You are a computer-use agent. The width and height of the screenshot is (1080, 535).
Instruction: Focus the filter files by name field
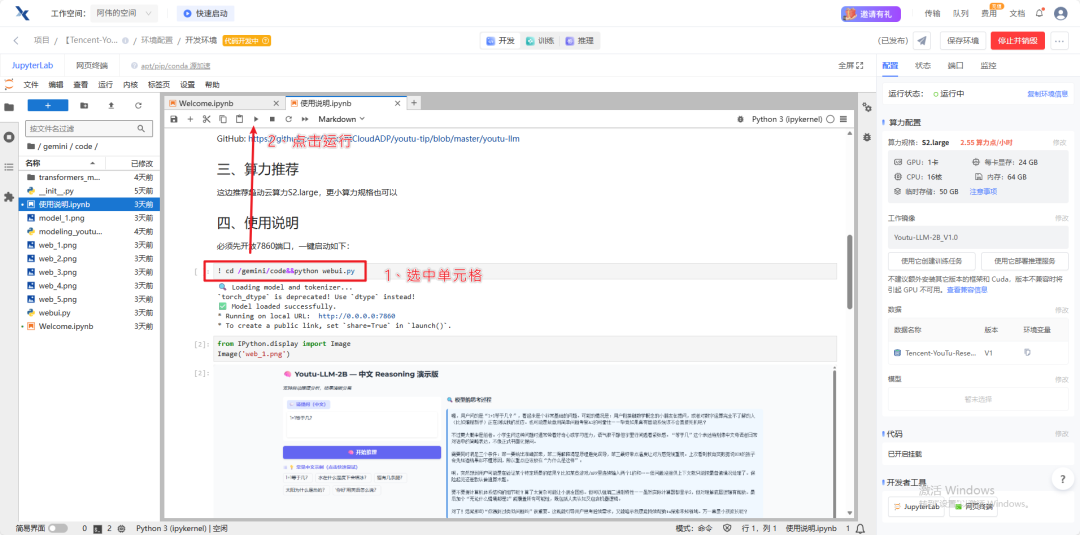coord(89,129)
